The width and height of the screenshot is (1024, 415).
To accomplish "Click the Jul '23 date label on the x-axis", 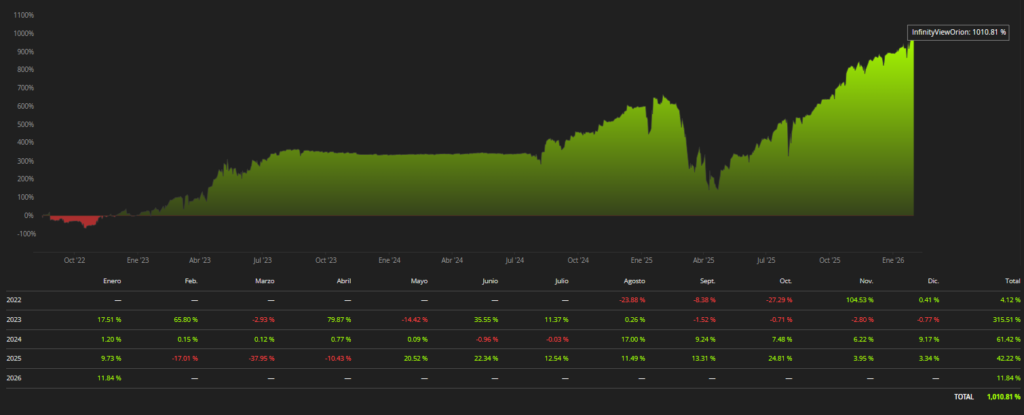I will tap(264, 260).
